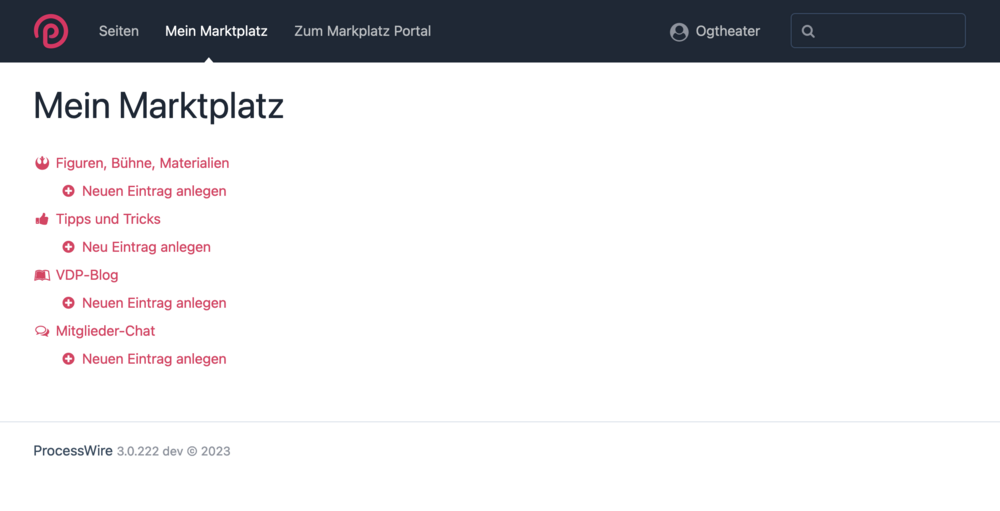Click the thumbs-up icon beside Tipps und Tricks

click(x=42, y=219)
